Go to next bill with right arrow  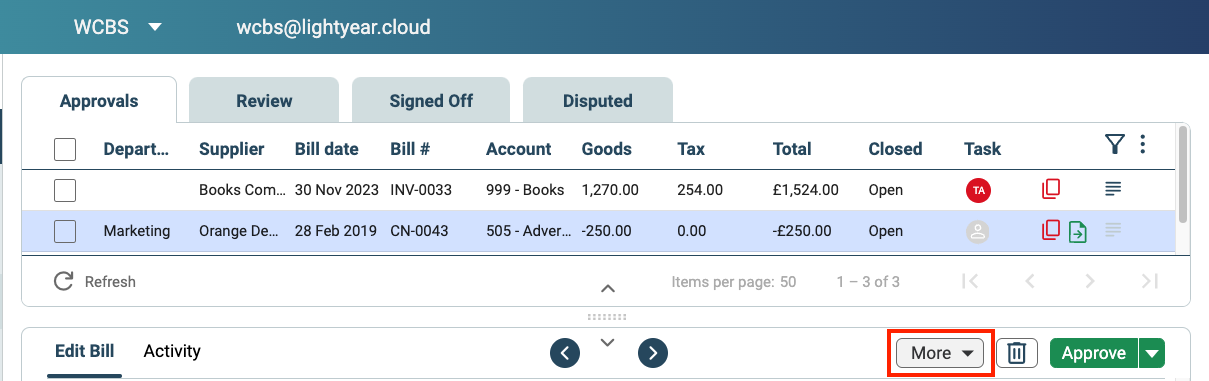pos(653,352)
